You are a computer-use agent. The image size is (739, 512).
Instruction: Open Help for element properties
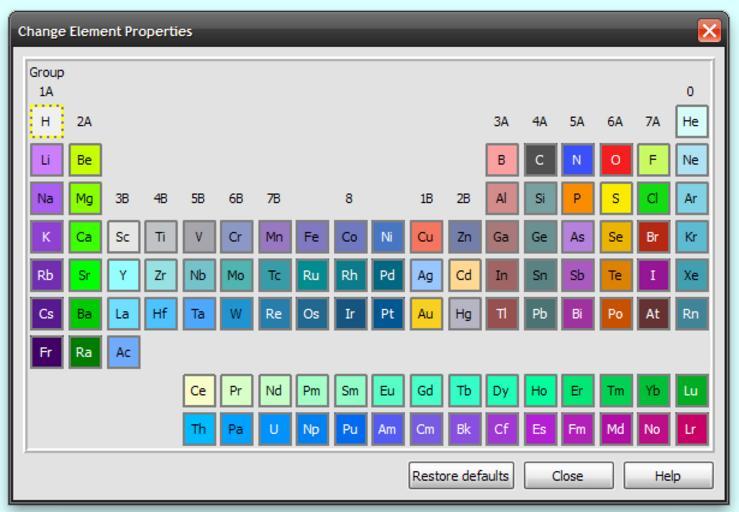click(x=667, y=476)
